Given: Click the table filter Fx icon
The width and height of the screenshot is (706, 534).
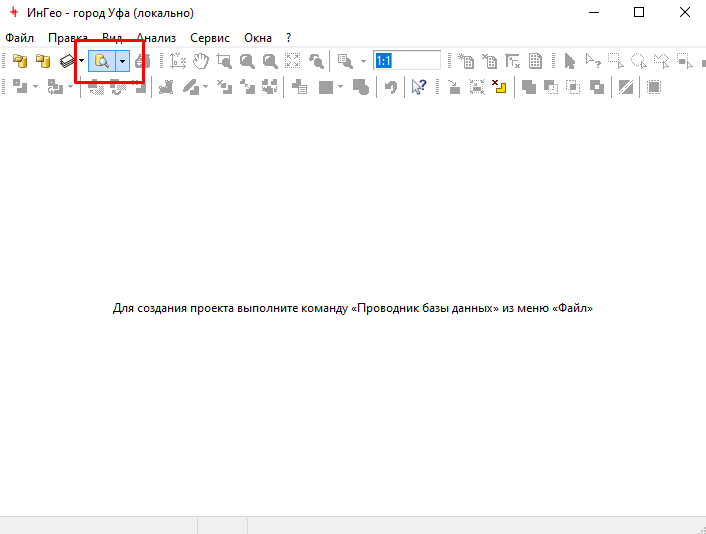Looking at the screenshot, I should coord(512,61).
